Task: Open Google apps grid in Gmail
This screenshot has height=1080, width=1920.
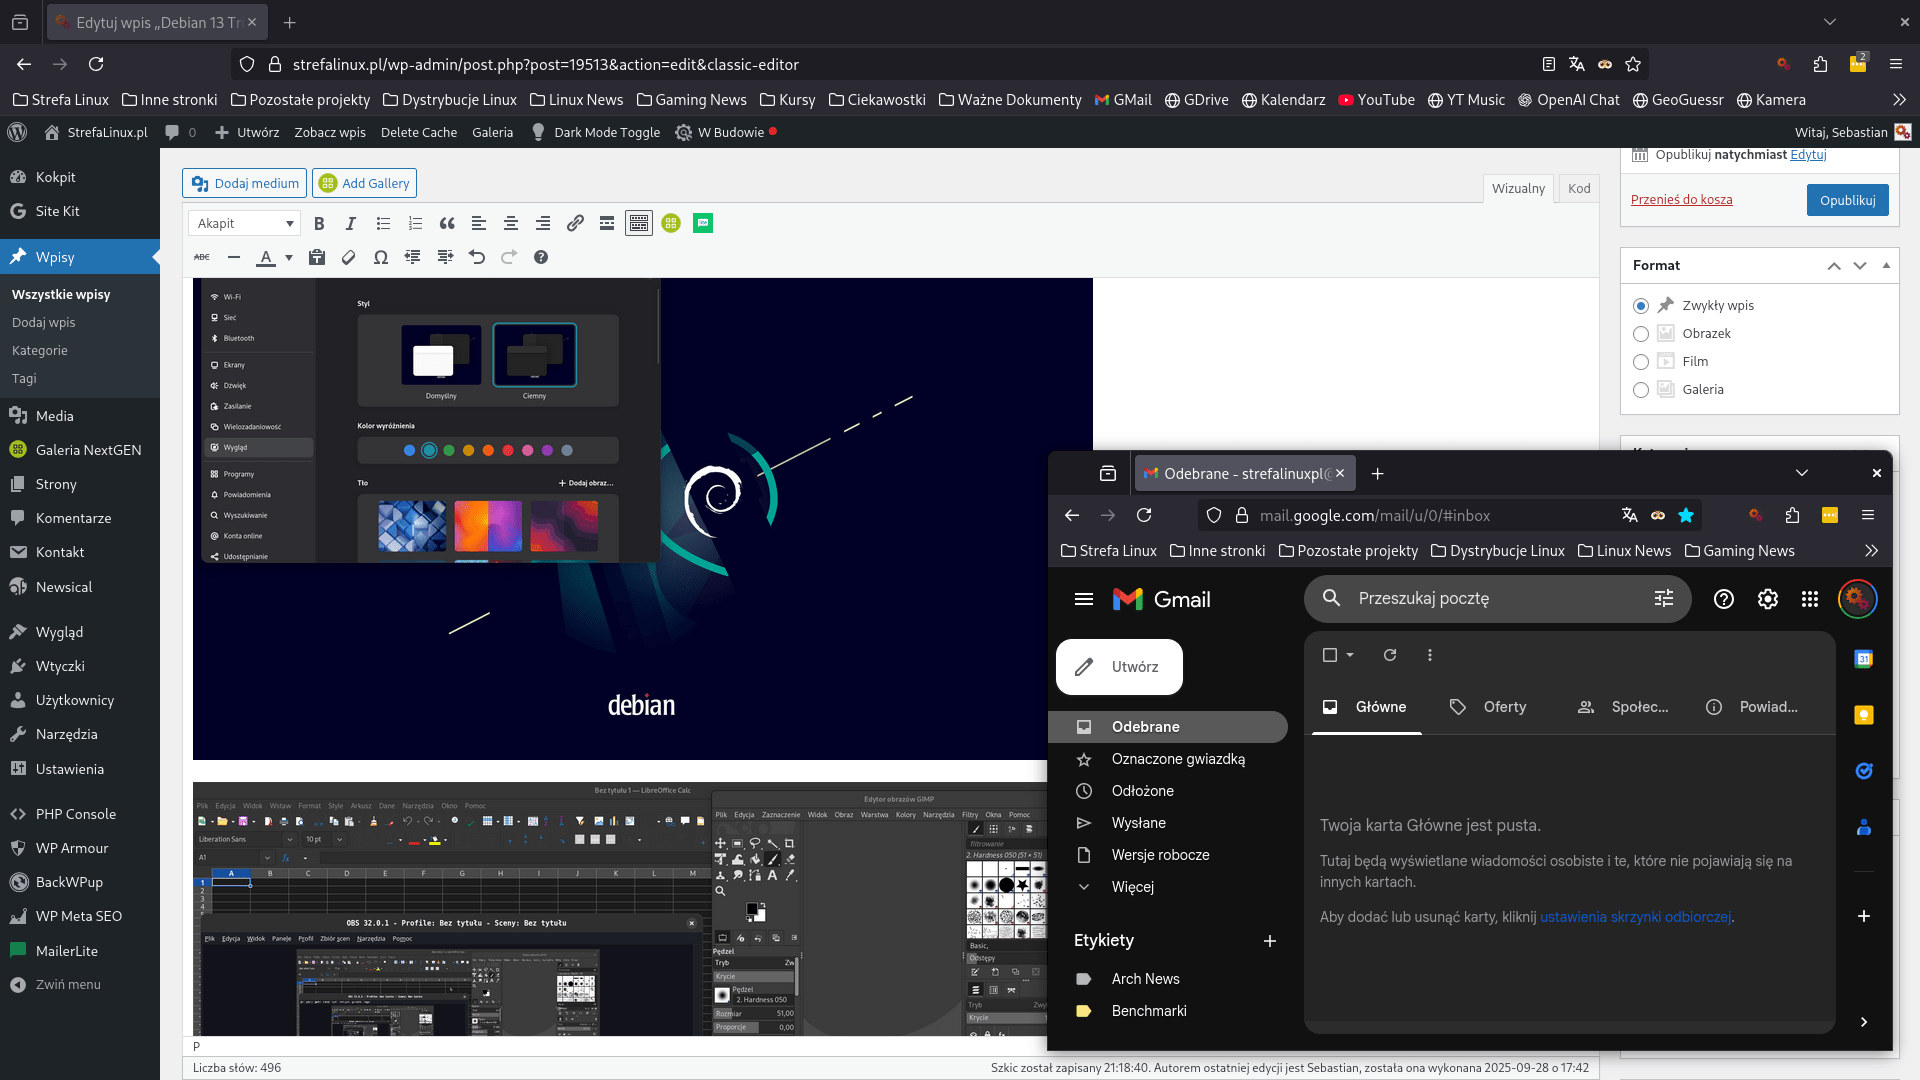Action: tap(1810, 599)
